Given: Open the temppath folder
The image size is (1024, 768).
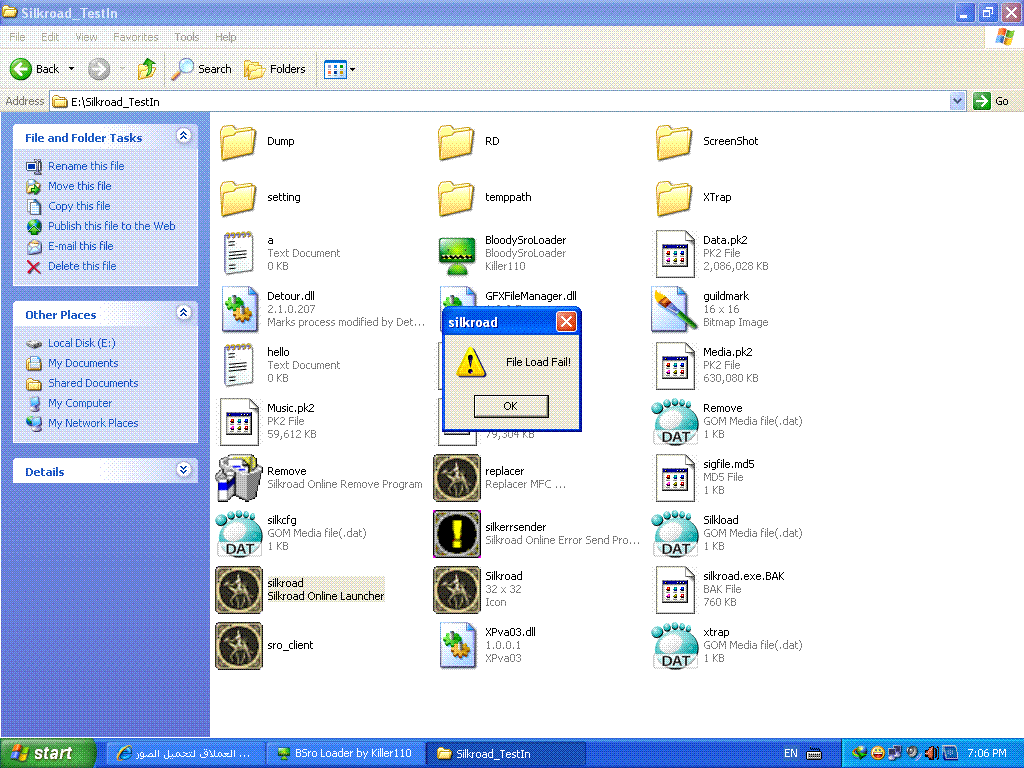Looking at the screenshot, I should point(456,197).
